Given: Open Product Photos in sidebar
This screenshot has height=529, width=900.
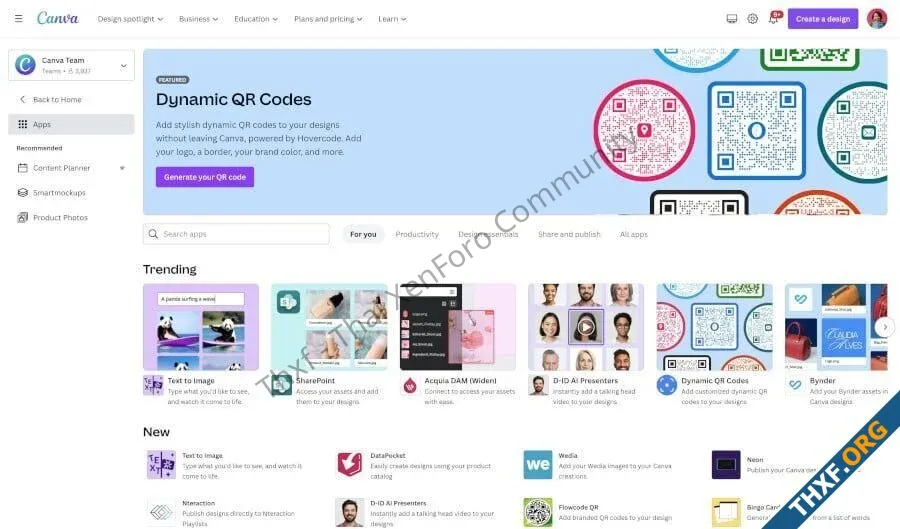Looking at the screenshot, I should [x=60, y=217].
